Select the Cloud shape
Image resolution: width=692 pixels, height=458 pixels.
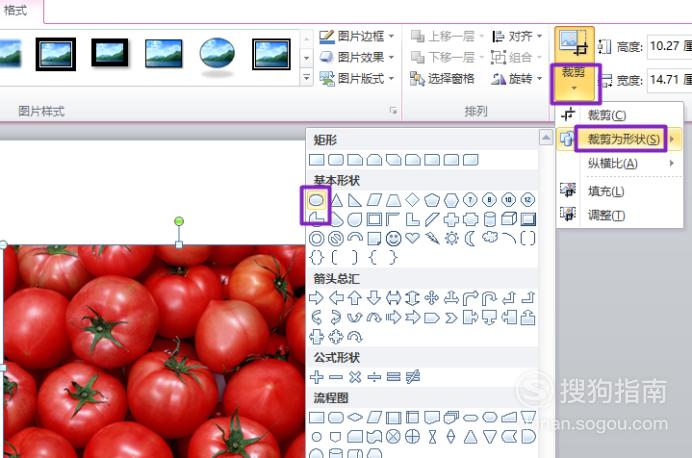[x=489, y=238]
